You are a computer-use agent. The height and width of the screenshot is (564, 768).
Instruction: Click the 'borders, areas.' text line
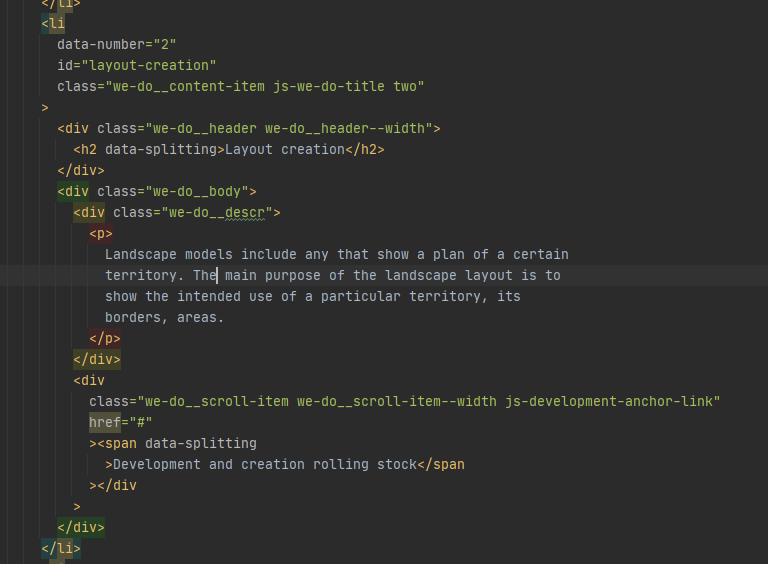165,318
